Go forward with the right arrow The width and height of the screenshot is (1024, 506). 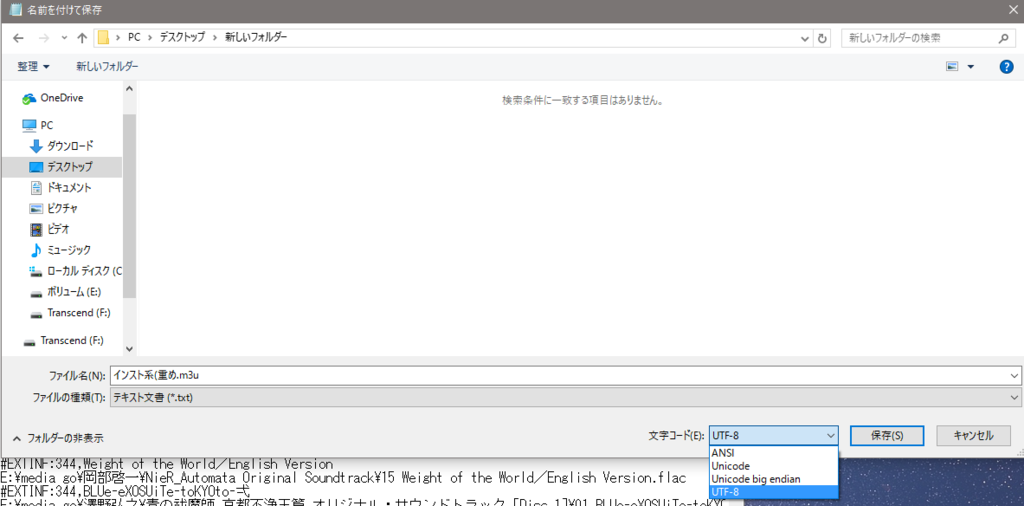pos(43,38)
